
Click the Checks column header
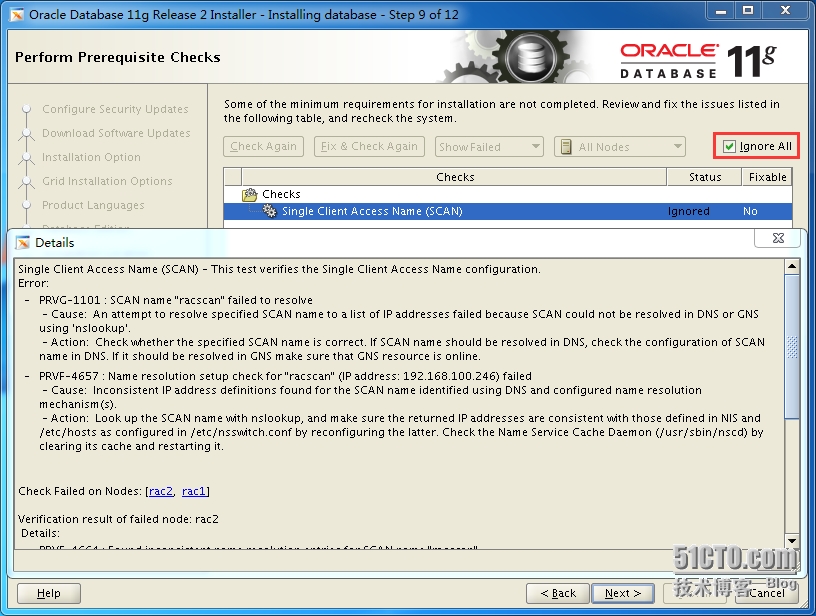pyautogui.click(x=454, y=177)
